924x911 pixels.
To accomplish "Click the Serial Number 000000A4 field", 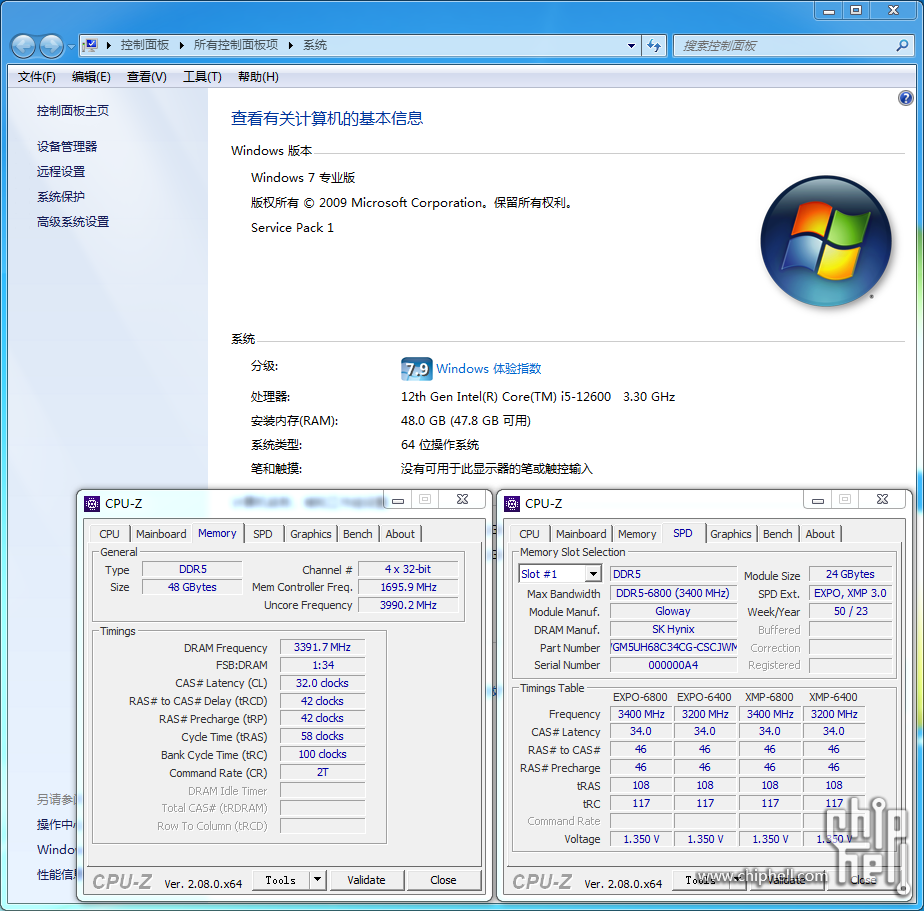I will (674, 665).
